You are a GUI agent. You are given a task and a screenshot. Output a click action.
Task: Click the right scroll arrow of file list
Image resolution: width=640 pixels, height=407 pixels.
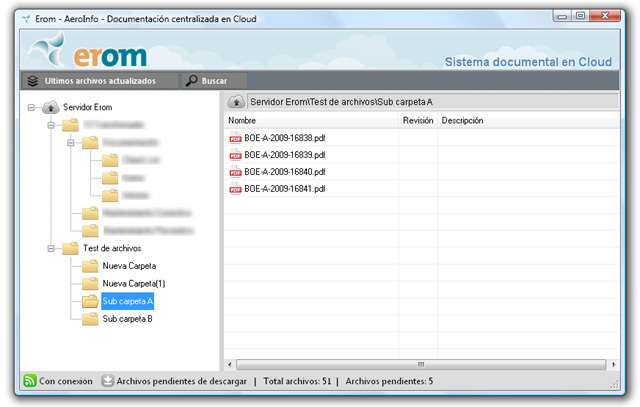pyautogui.click(x=613, y=364)
